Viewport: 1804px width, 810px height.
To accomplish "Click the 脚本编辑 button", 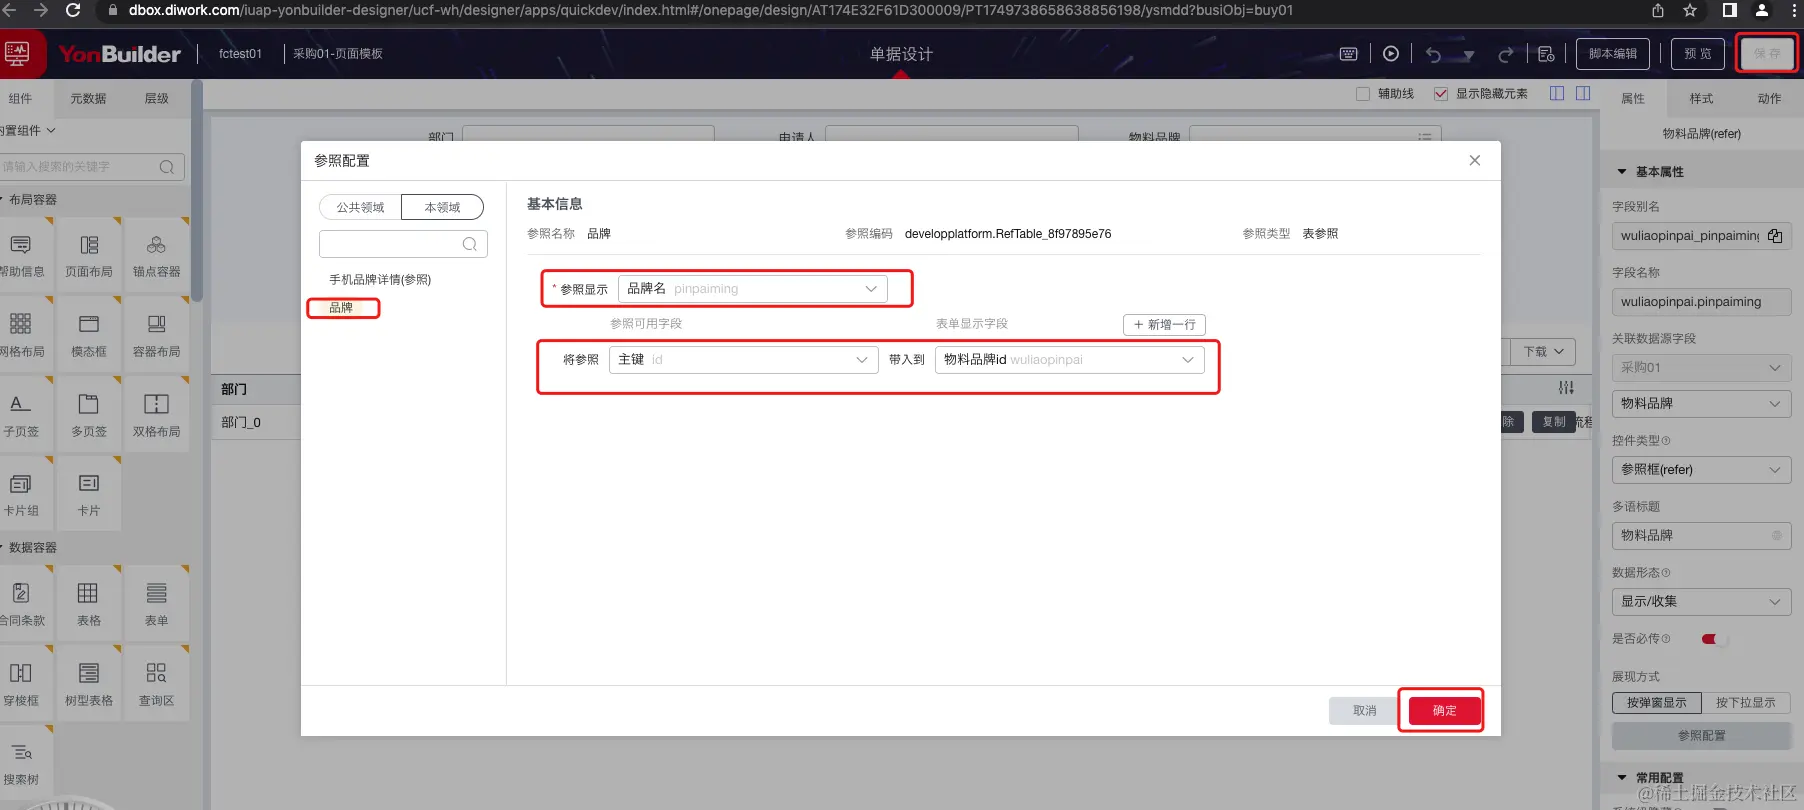I will pyautogui.click(x=1613, y=54).
